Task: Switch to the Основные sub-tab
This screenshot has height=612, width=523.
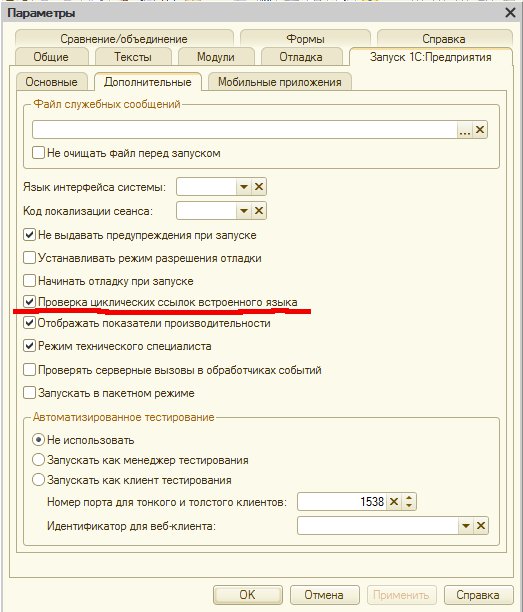Action: click(x=52, y=82)
